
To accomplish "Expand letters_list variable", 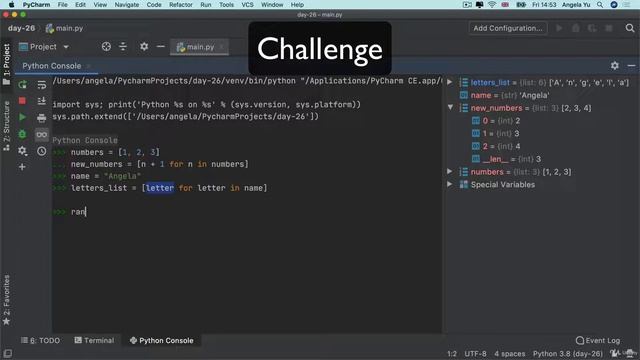I will (x=450, y=82).
